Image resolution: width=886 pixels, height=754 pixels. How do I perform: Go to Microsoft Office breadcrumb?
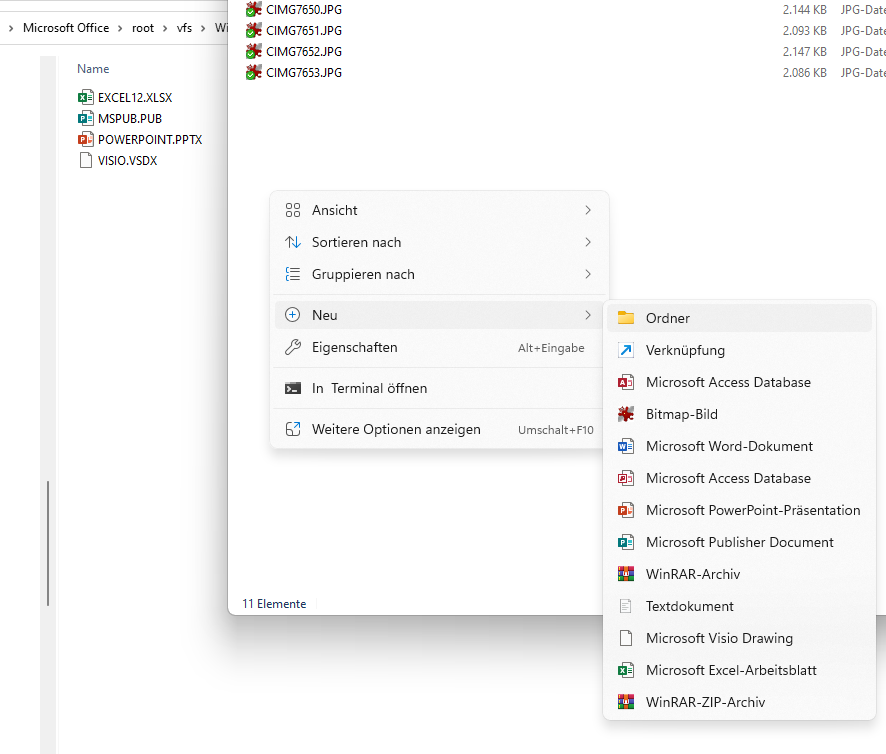click(x=66, y=28)
